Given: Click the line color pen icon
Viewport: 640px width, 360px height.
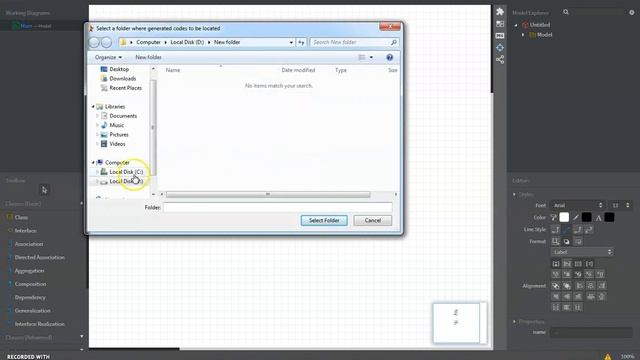Looking at the screenshot, I should tap(576, 218).
